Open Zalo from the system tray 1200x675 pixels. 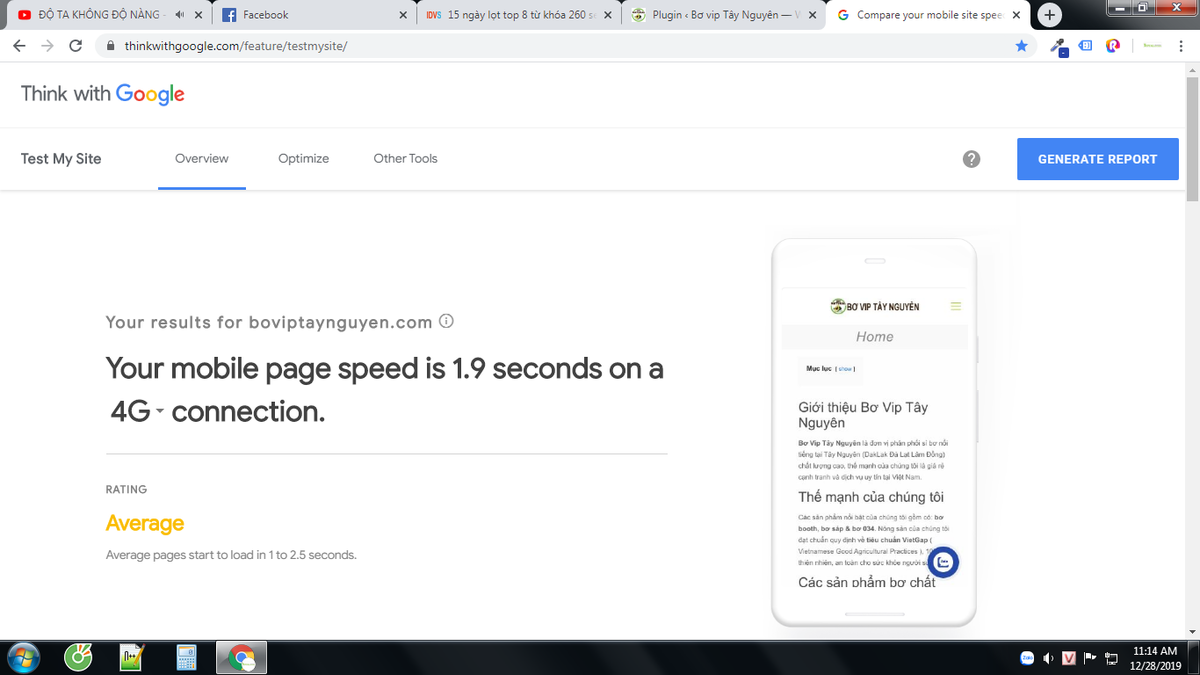click(1026, 657)
